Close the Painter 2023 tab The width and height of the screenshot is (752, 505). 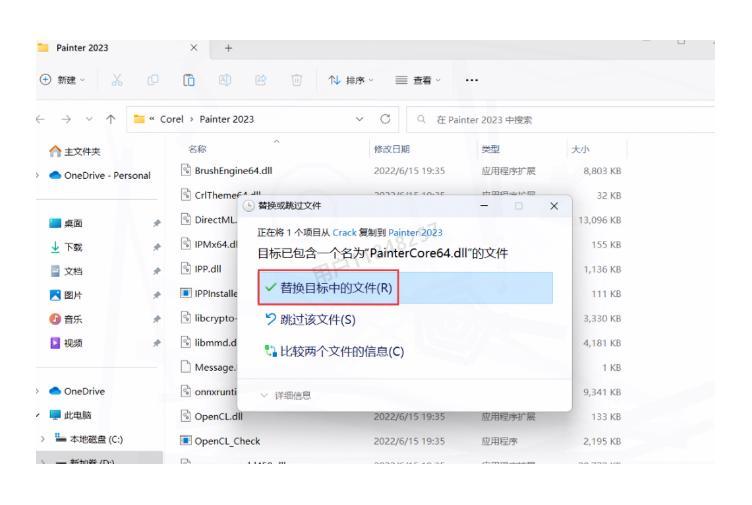[194, 48]
